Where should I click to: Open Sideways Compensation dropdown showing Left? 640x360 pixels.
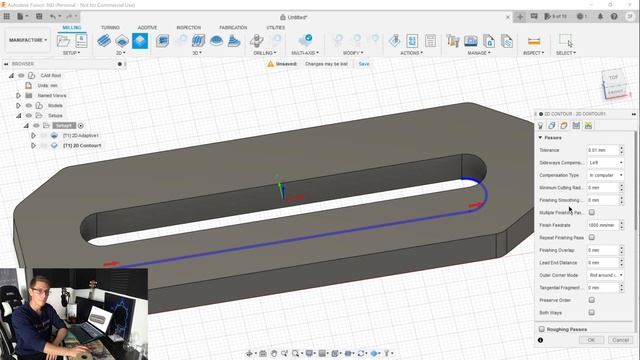[x=605, y=162]
